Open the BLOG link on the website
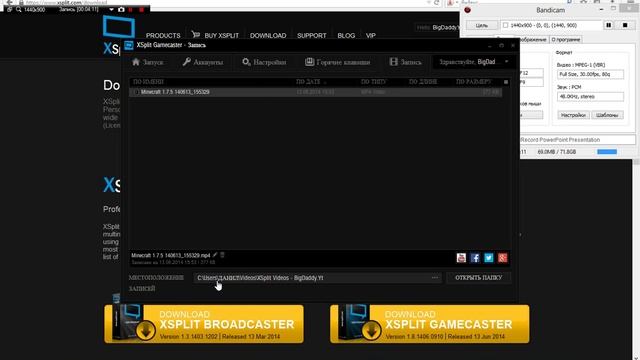Viewport: 640px width, 360px height. coord(346,36)
